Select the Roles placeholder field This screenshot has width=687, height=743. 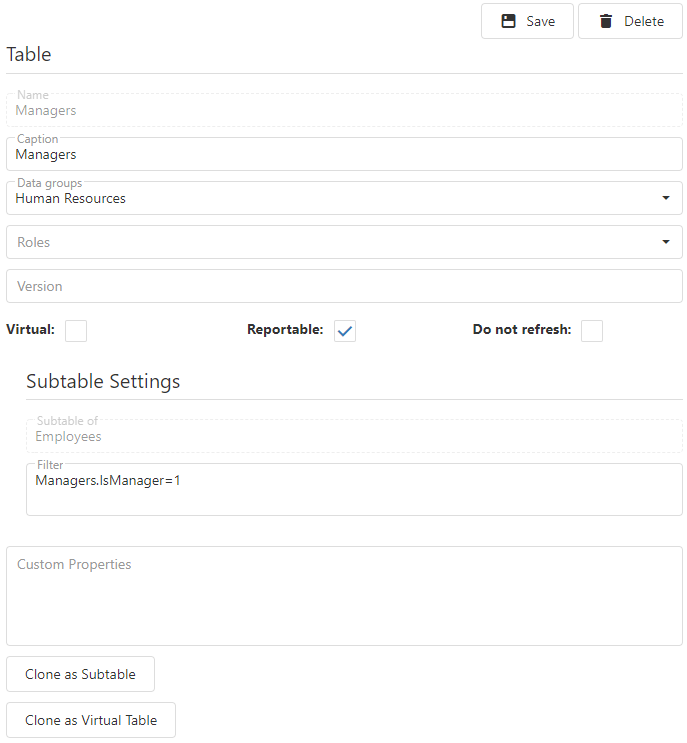(344, 242)
